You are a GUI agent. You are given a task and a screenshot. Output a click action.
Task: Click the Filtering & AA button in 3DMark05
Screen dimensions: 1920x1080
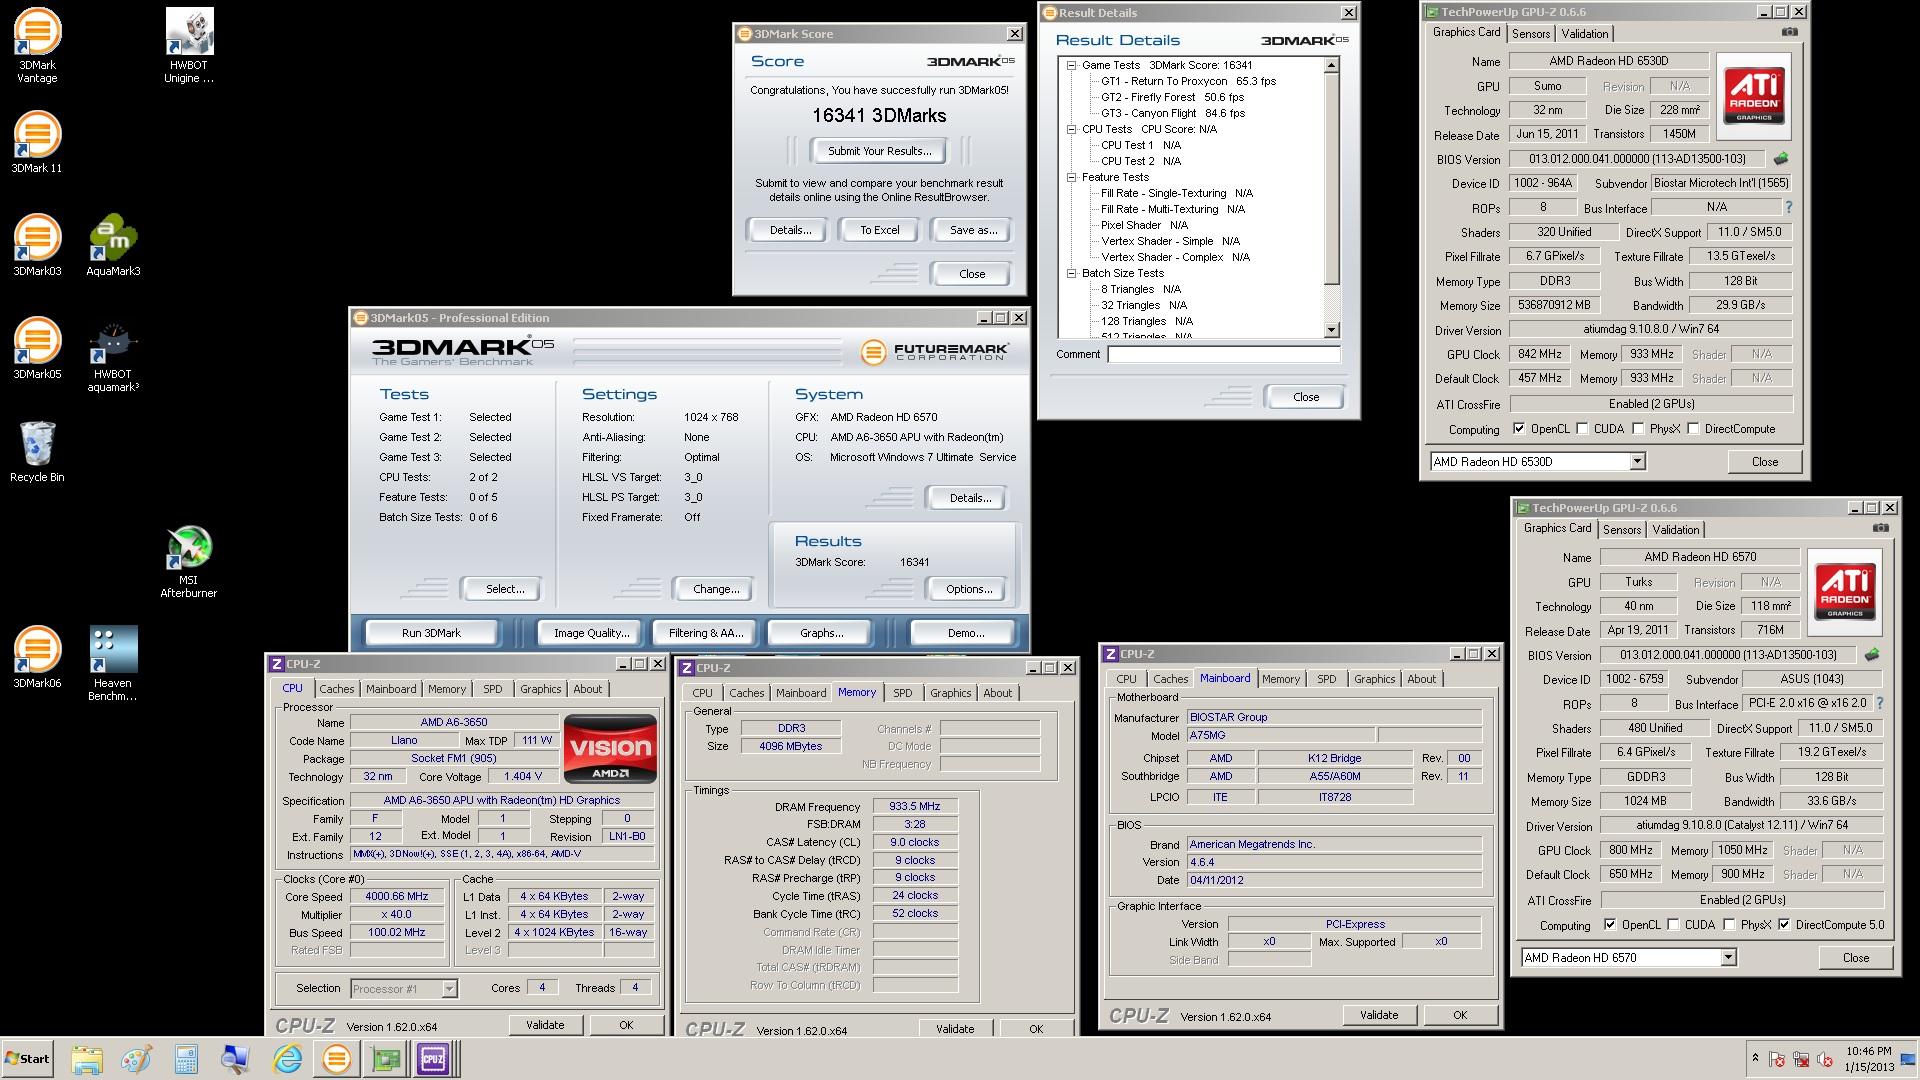click(x=706, y=633)
